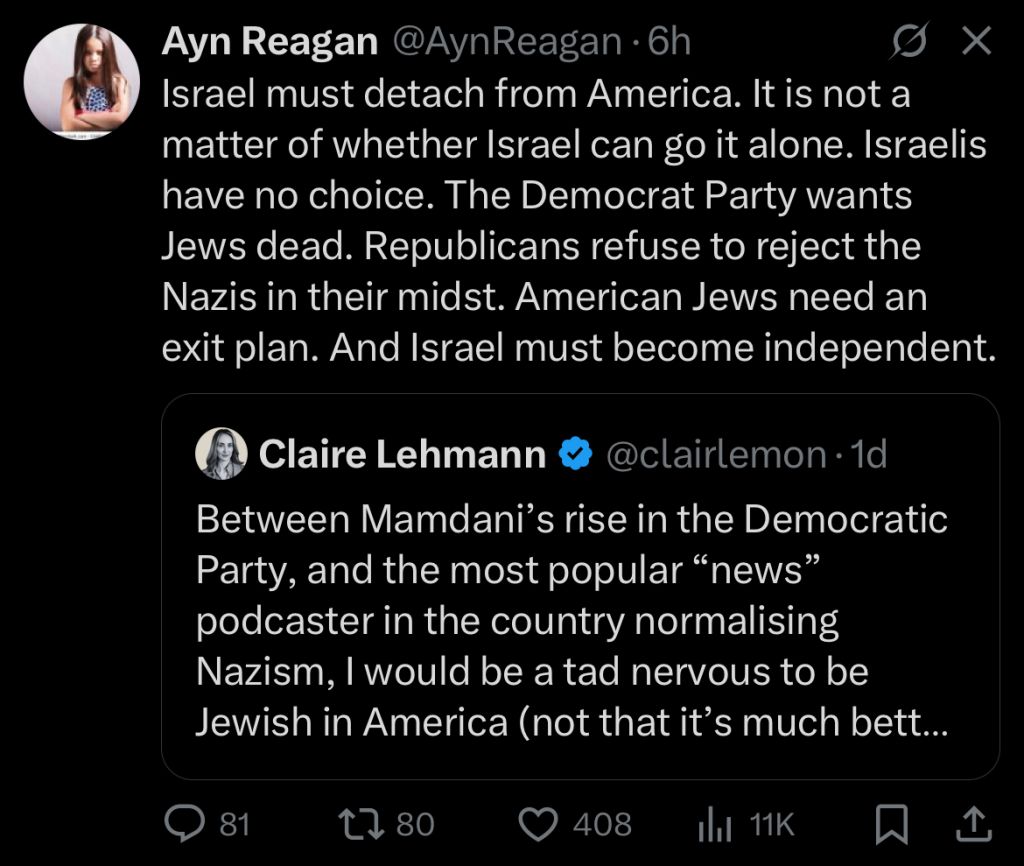
Task: Open view analytics bar chart icon
Action: (x=710, y=823)
